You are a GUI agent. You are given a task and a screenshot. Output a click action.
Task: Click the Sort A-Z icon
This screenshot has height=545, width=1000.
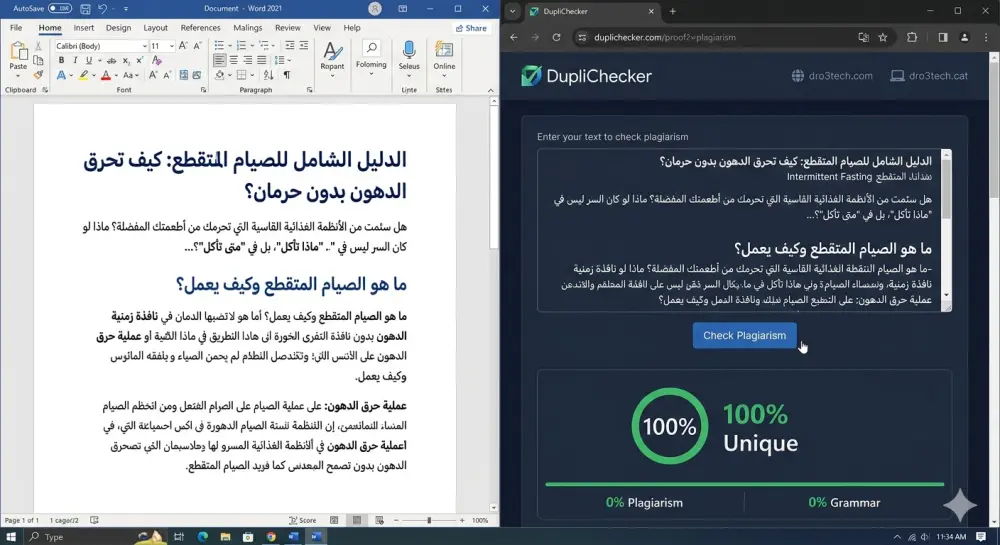click(x=268, y=75)
